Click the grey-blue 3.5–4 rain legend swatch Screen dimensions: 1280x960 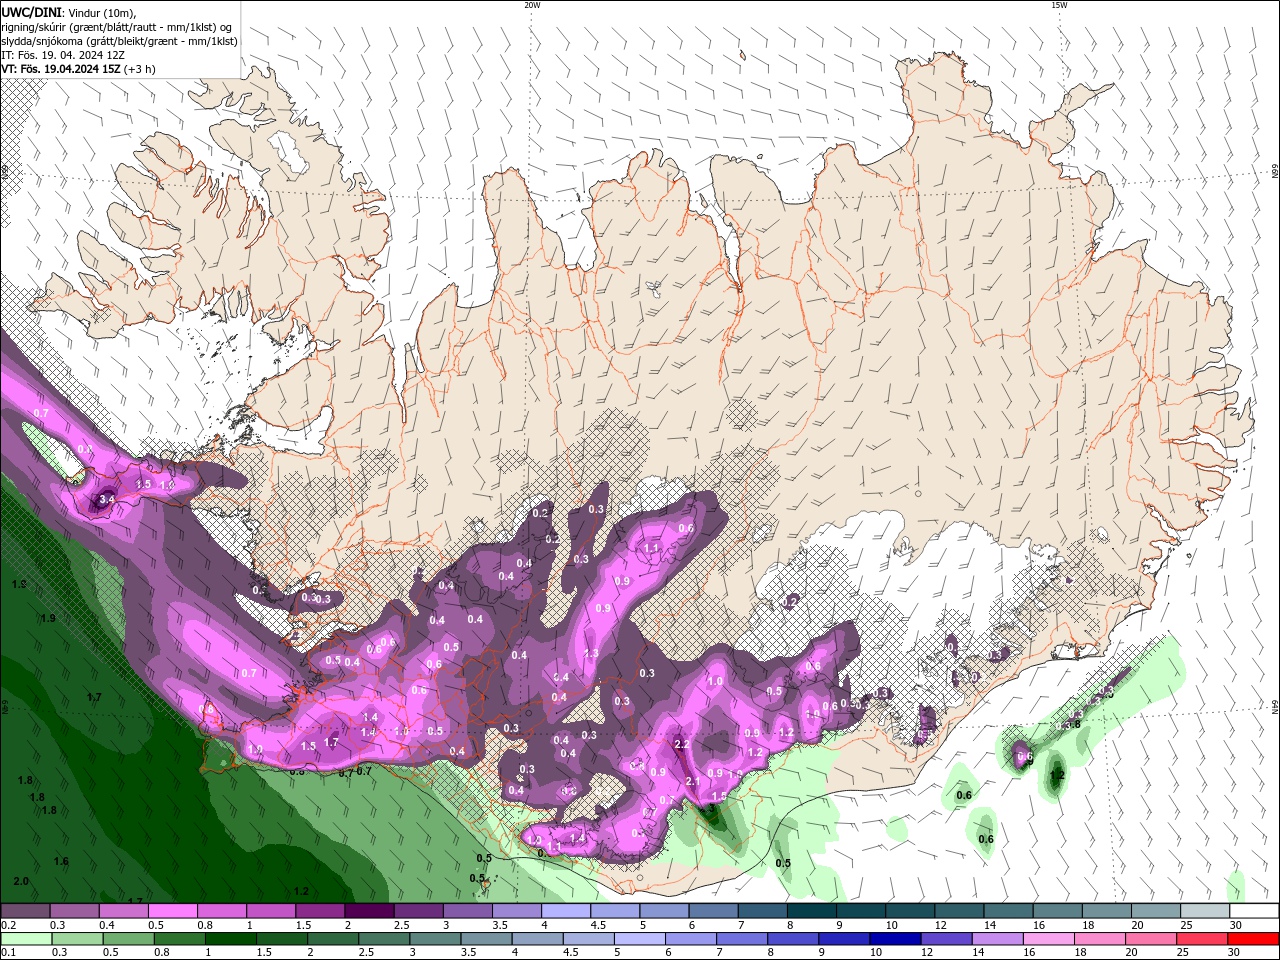click(486, 939)
